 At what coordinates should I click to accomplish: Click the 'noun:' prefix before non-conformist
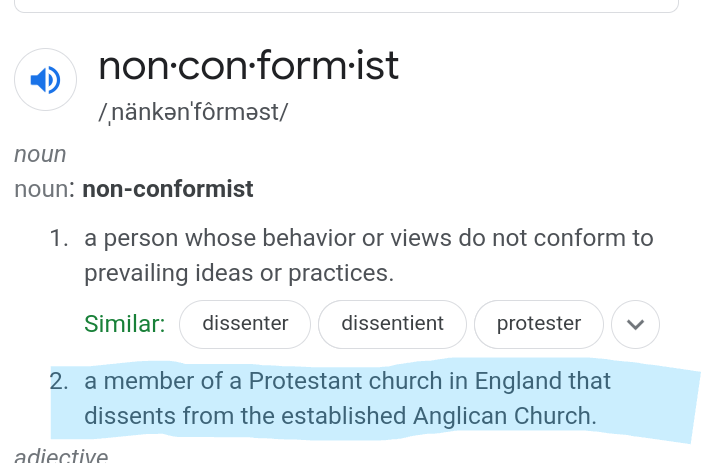(x=45, y=189)
